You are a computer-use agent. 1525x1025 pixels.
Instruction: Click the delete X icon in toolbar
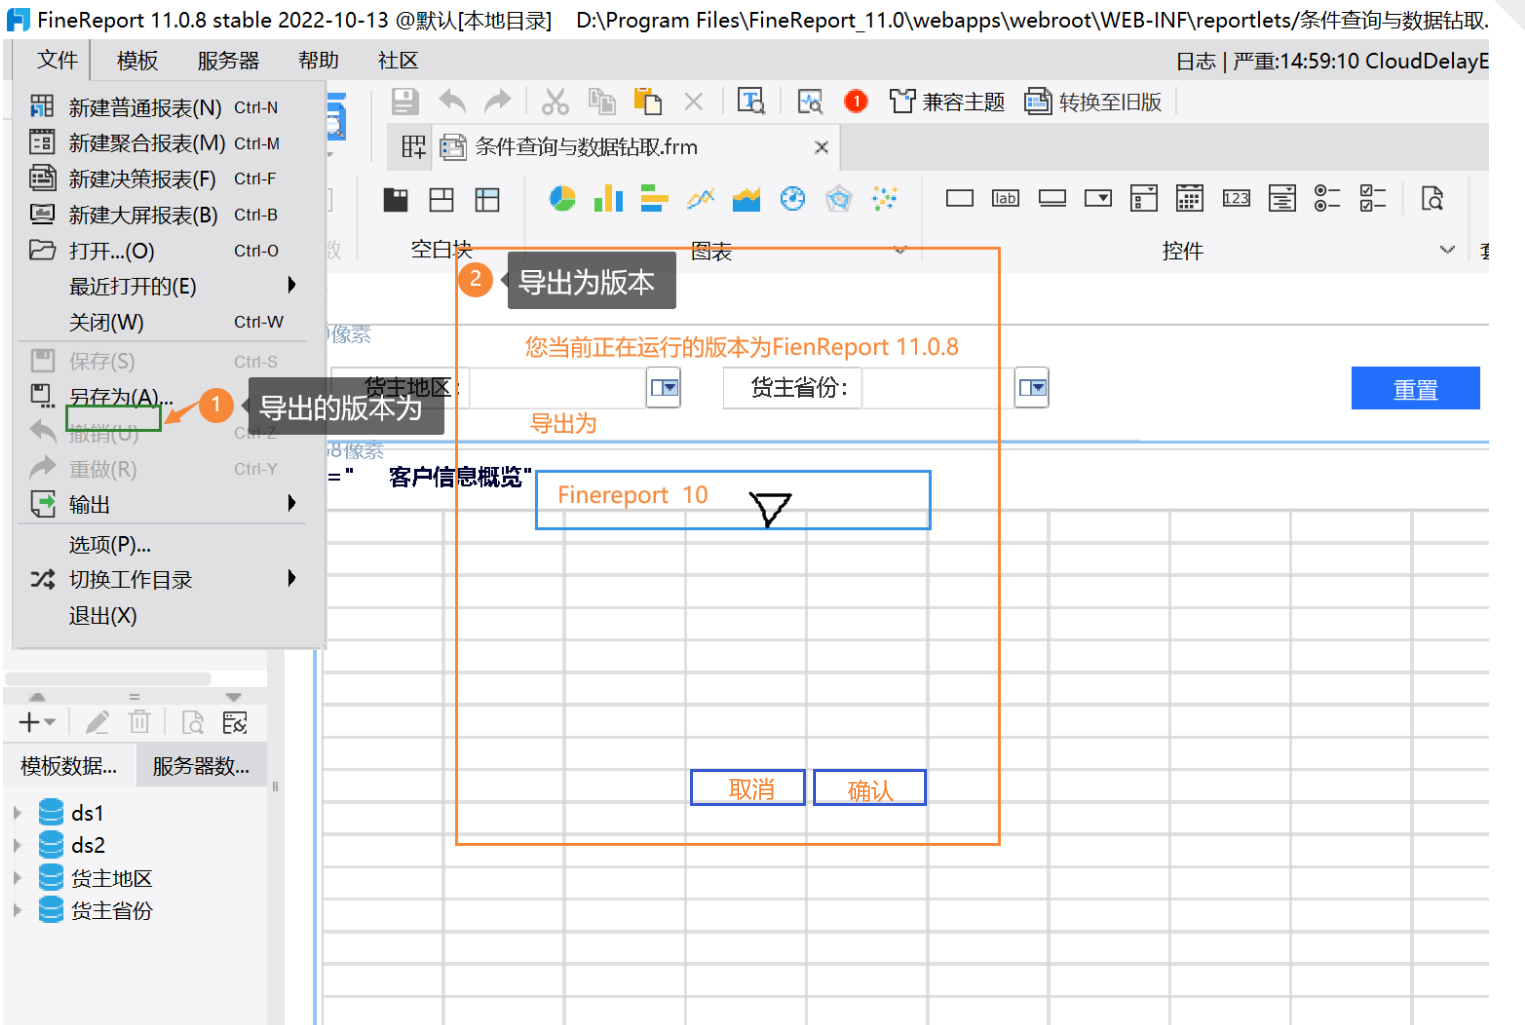pos(693,101)
